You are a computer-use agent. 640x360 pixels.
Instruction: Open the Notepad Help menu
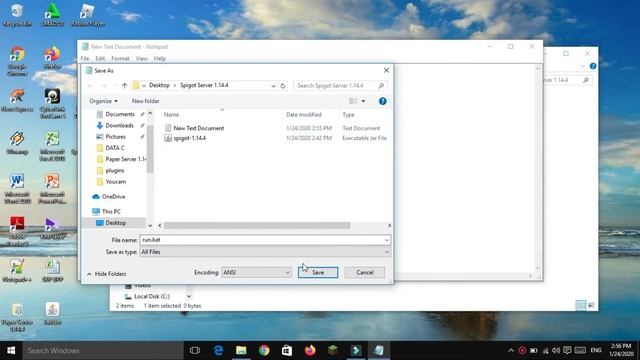click(x=160, y=59)
